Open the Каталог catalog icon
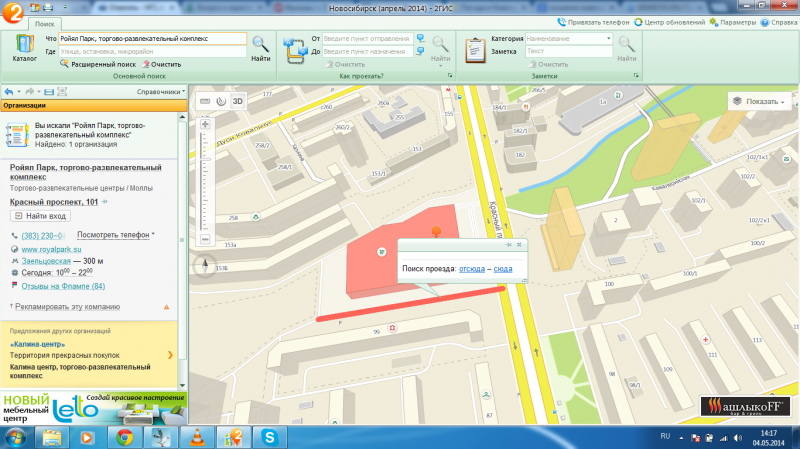Image resolution: width=800 pixels, height=449 pixels. (x=25, y=48)
